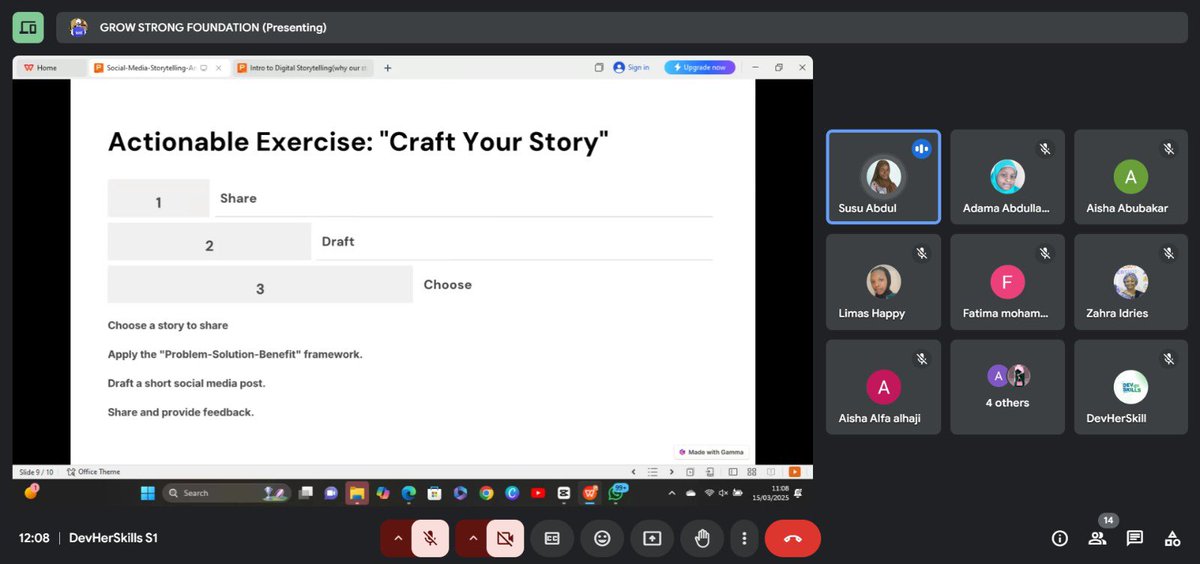
Task: Switch to 'Intro to Digital Storytelling' tab
Action: (304, 68)
